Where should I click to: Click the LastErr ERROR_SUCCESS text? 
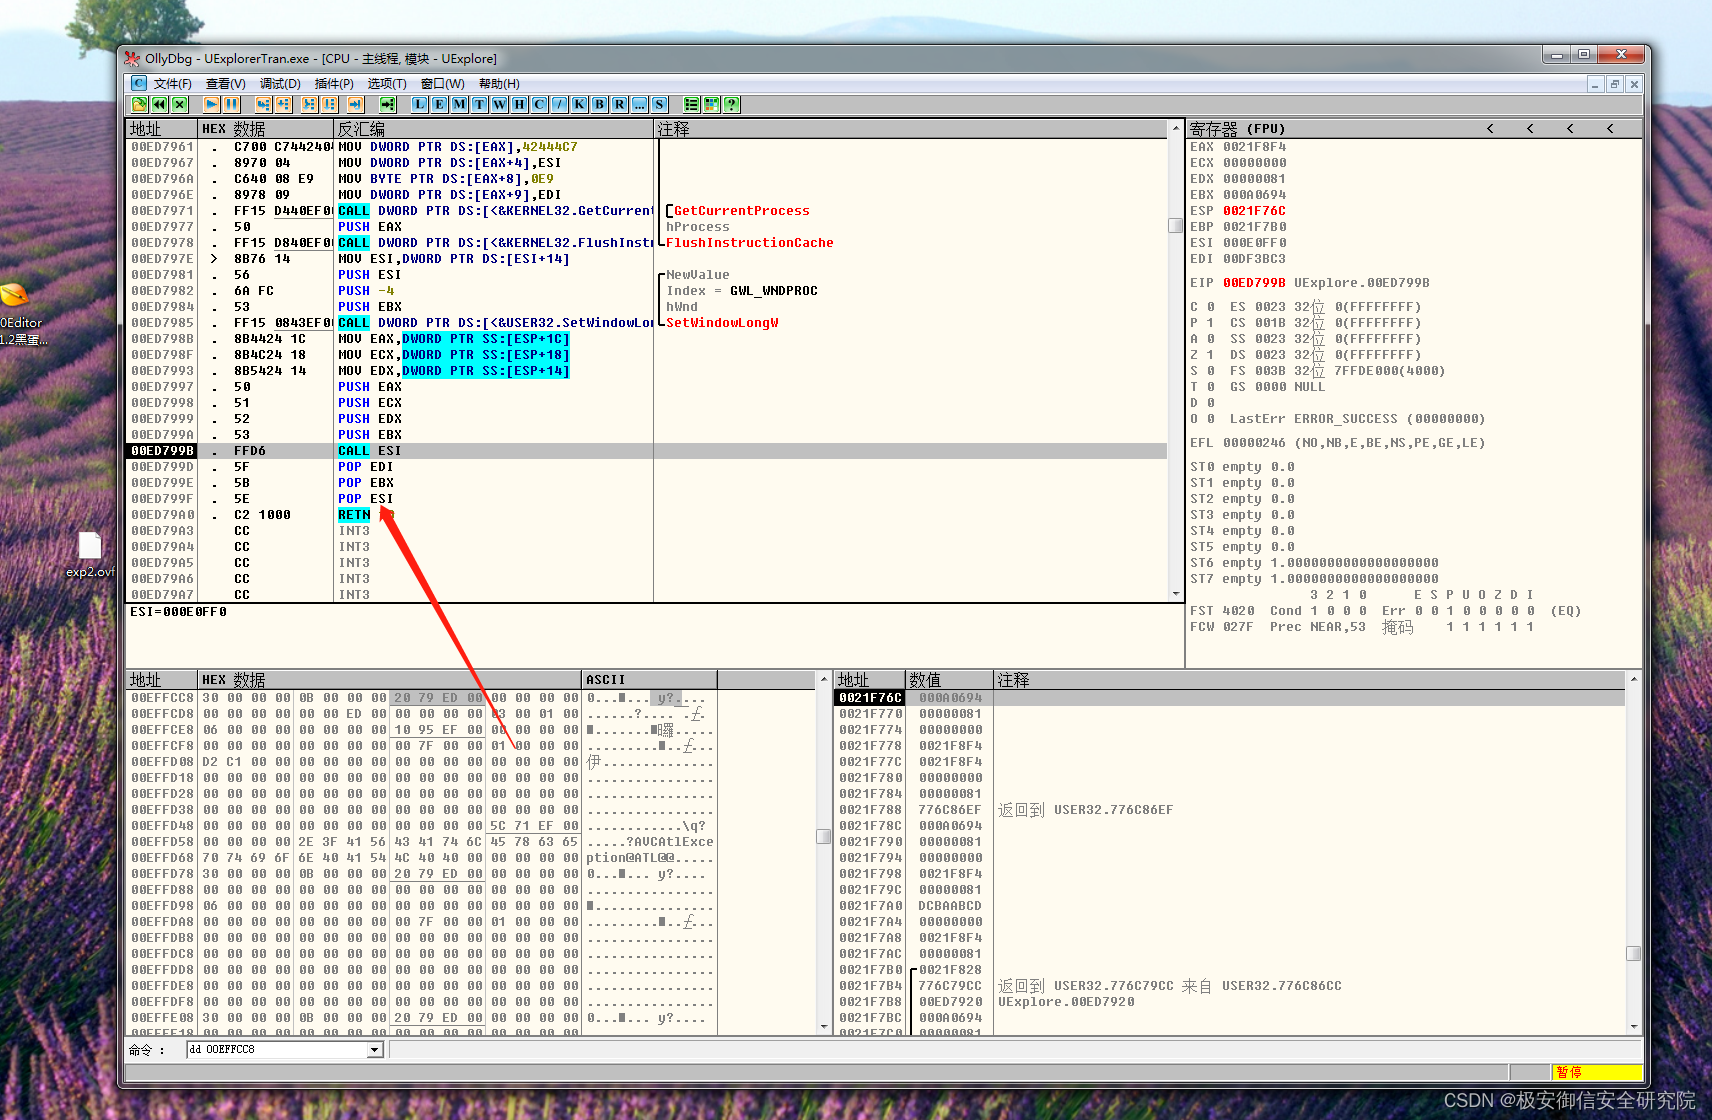(1358, 419)
